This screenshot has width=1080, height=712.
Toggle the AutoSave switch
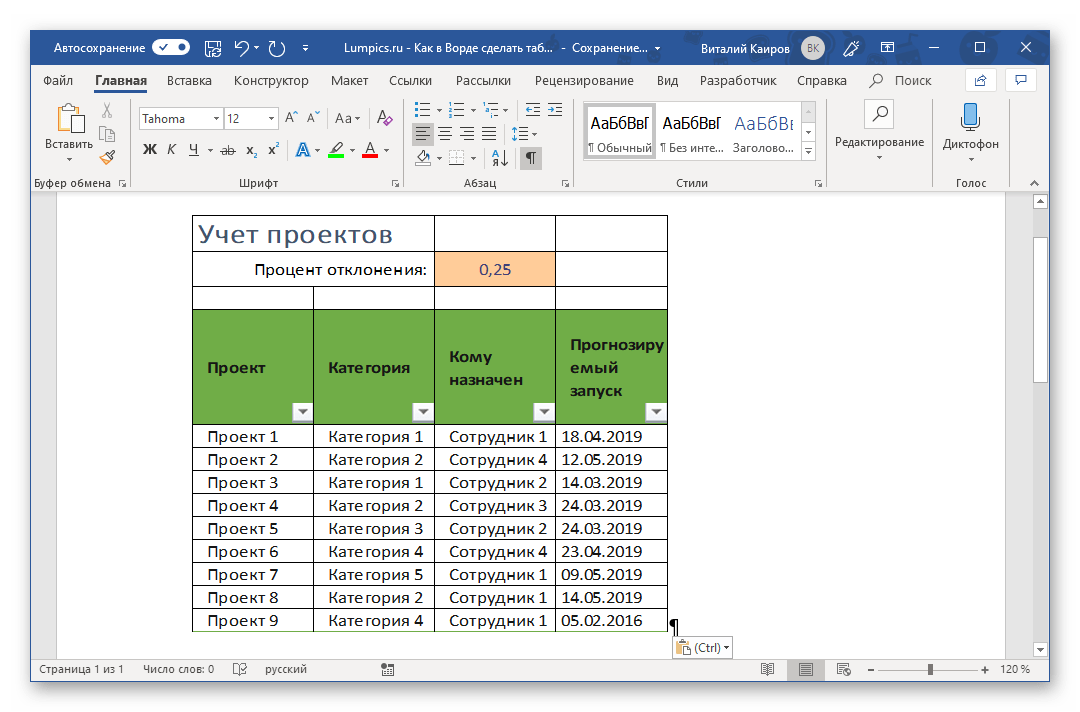pyautogui.click(x=171, y=48)
